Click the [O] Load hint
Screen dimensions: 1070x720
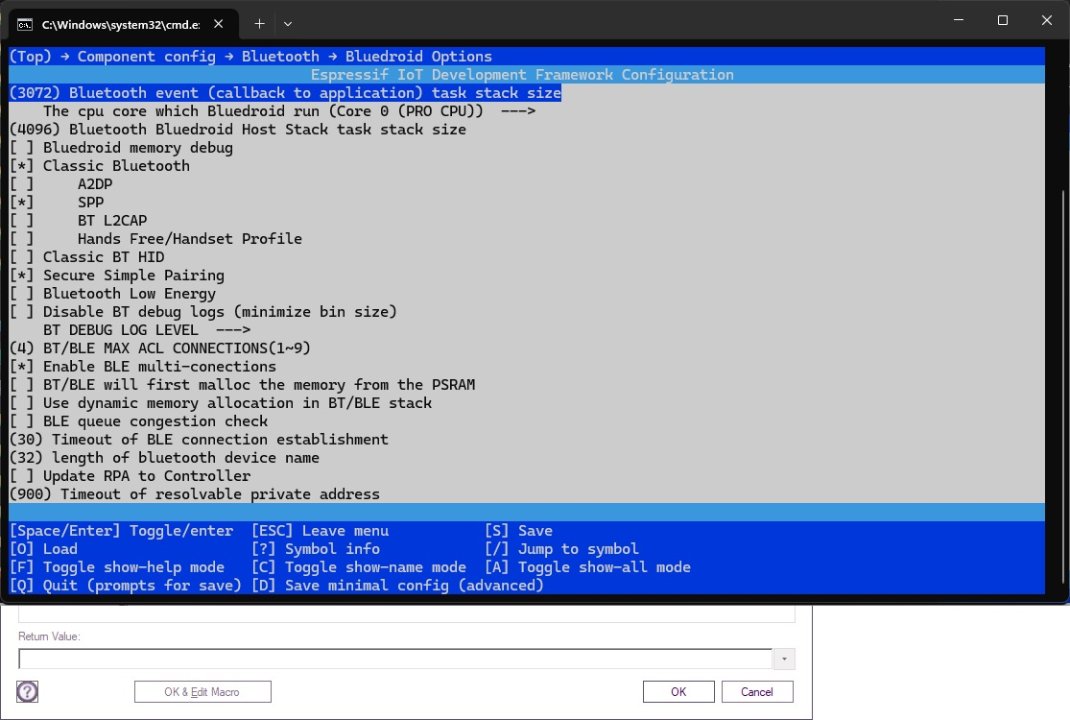click(x=44, y=549)
